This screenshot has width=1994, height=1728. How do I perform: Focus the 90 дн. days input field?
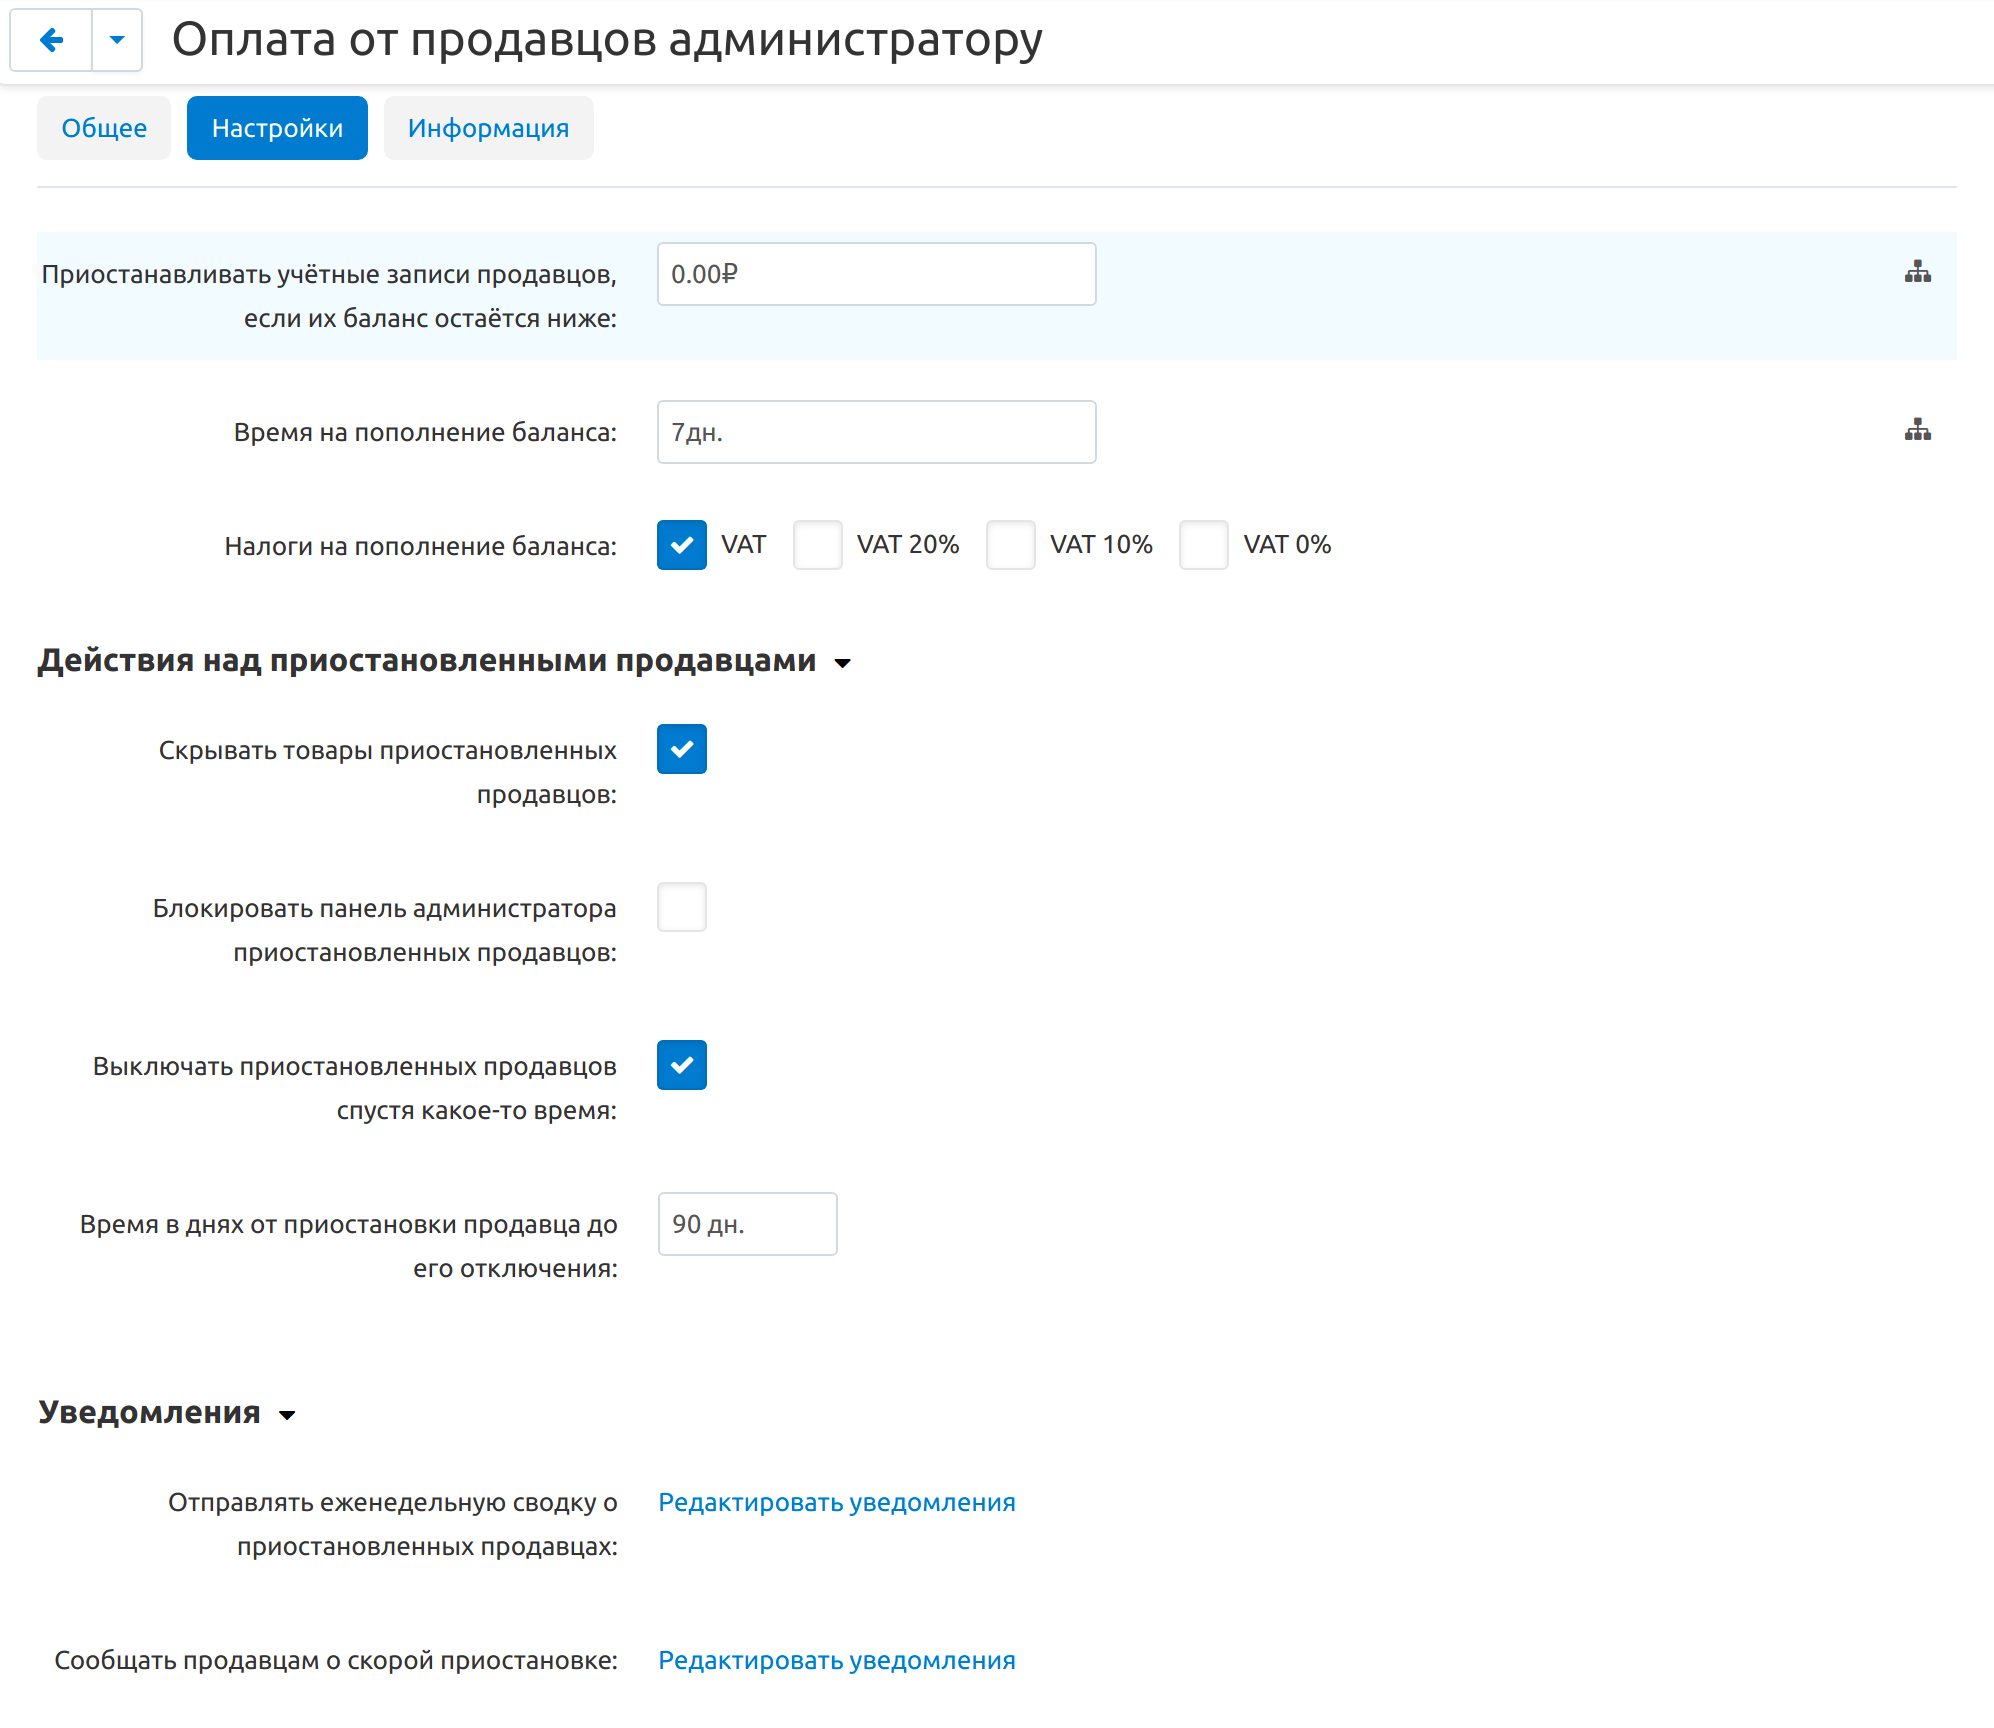[747, 1224]
